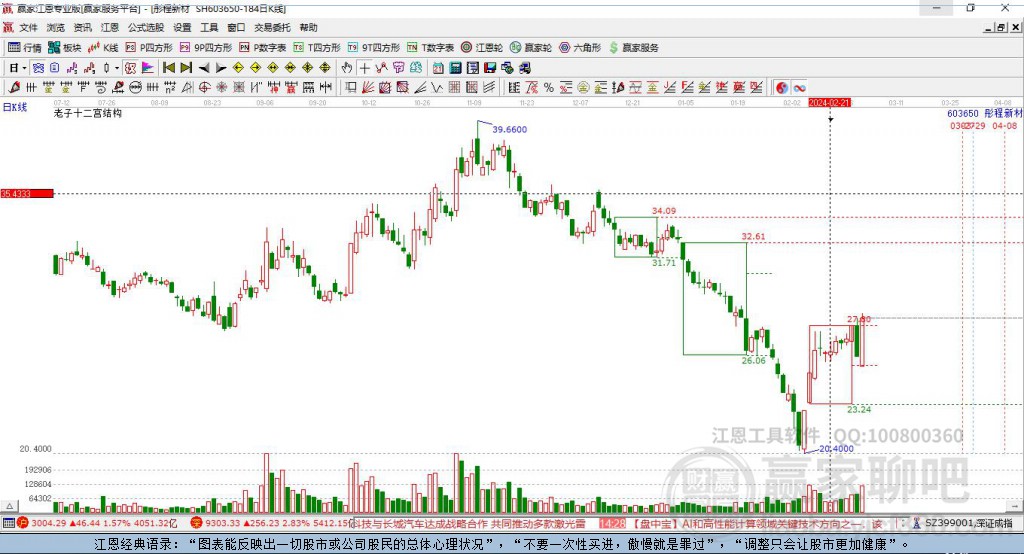Image resolution: width=1024 pixels, height=554 pixels.
Task: Toggle the highlighted red 权 icon
Action: [x=131, y=68]
